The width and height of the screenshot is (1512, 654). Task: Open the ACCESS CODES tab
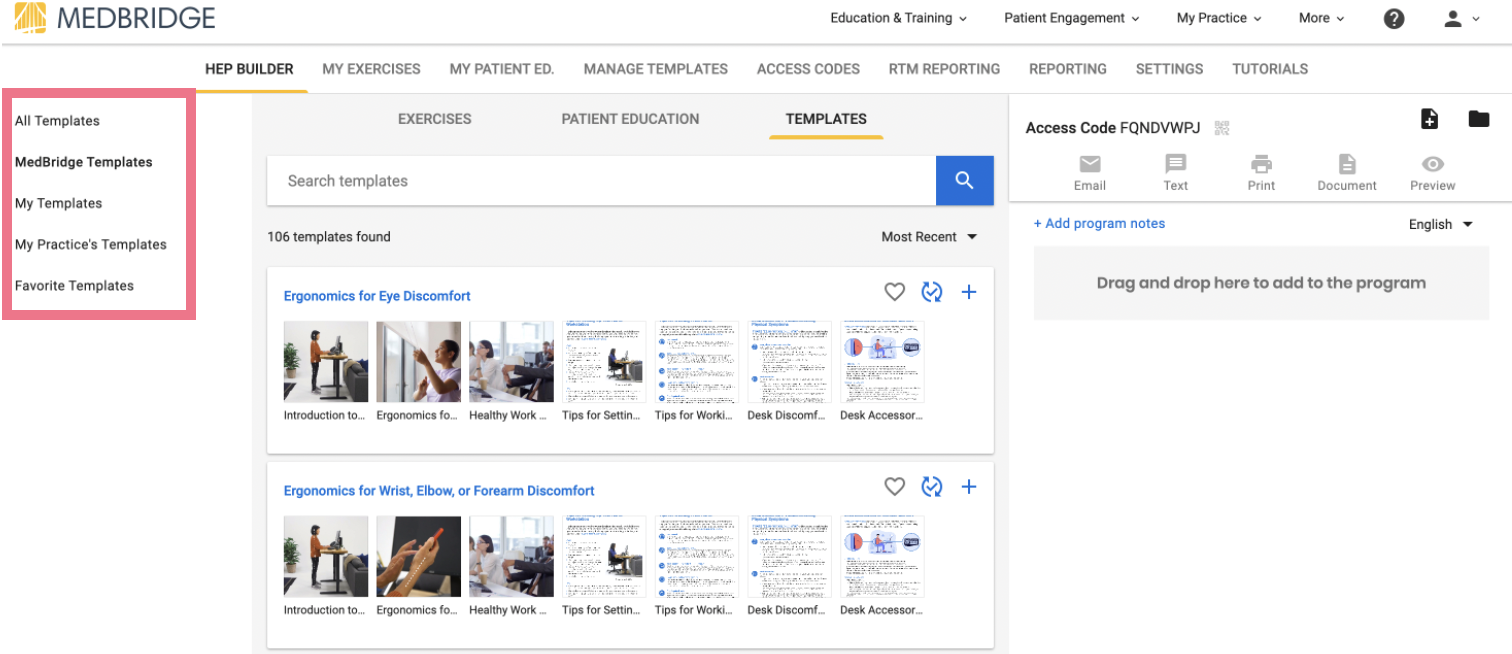808,69
